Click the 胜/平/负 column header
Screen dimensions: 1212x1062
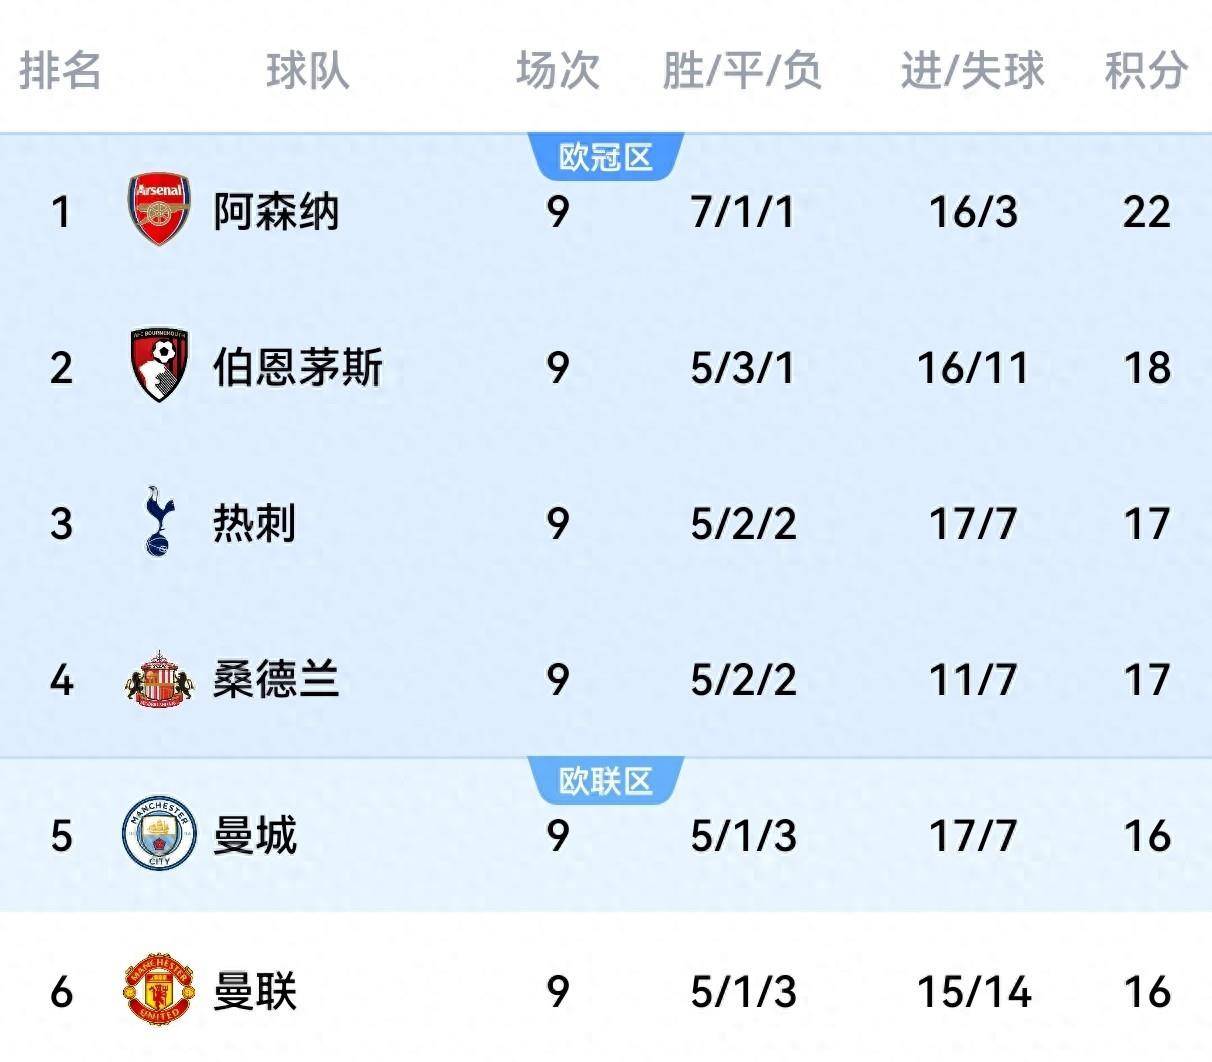click(x=741, y=71)
